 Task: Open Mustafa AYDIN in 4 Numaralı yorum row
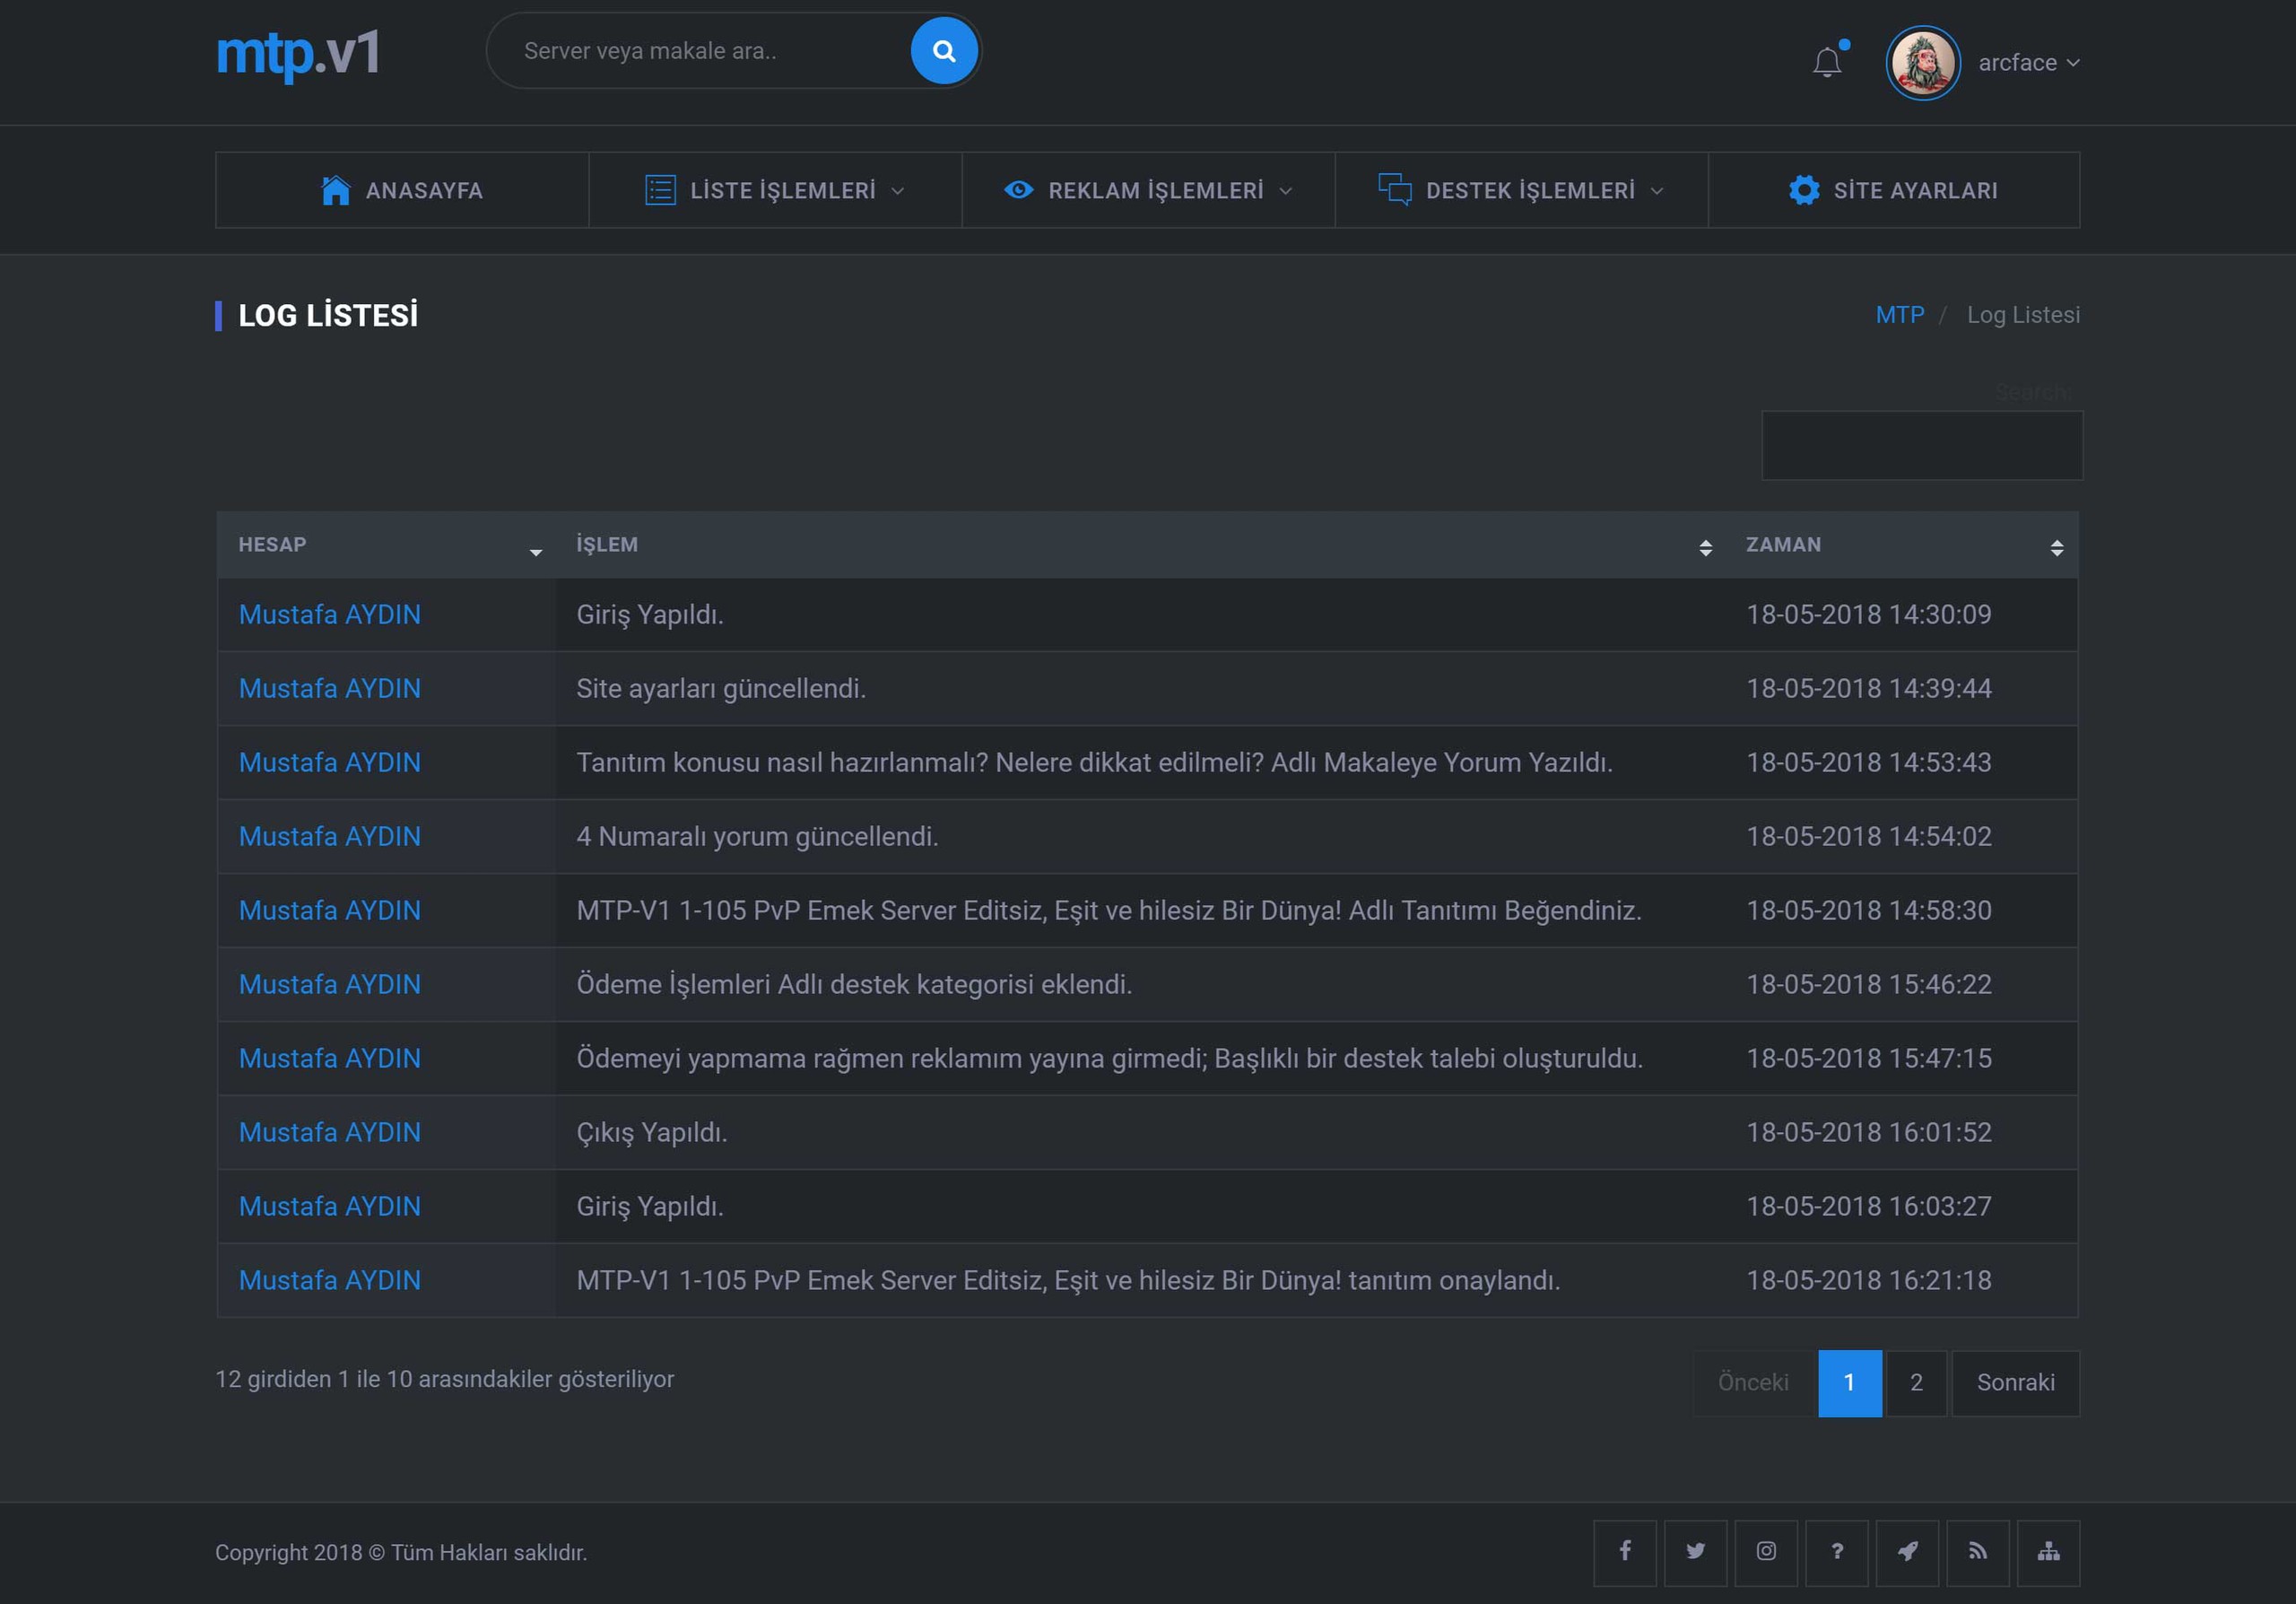click(329, 836)
